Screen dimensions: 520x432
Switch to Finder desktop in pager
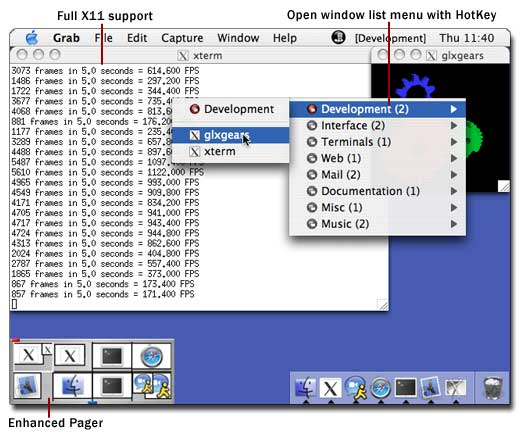coord(72,386)
